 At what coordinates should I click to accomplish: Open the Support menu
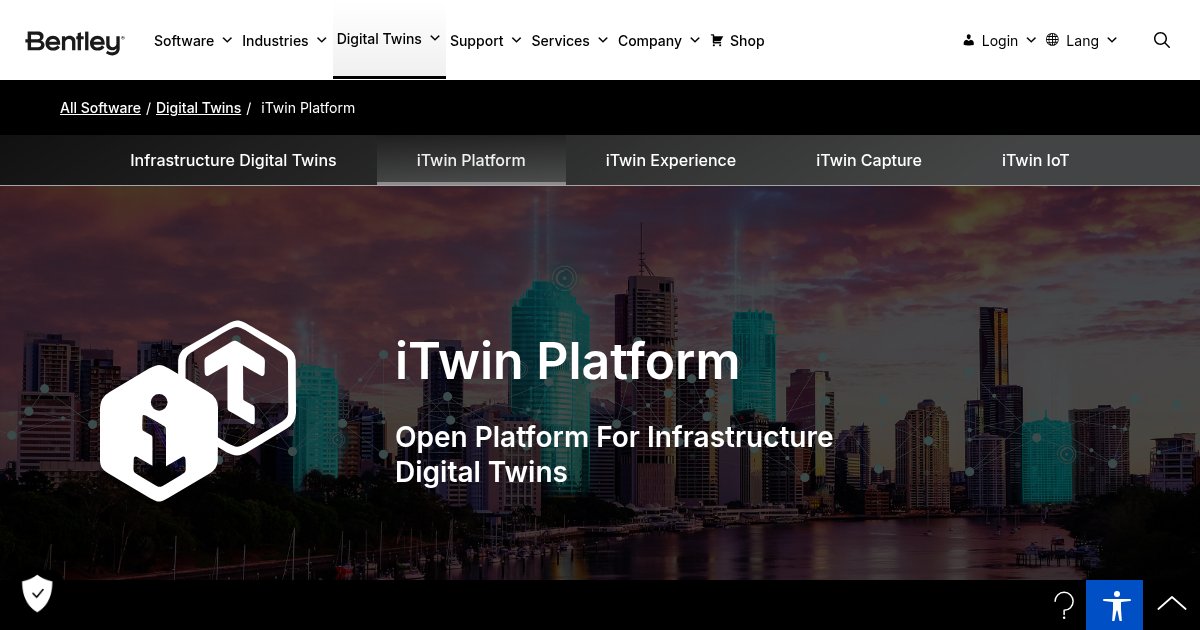click(x=477, y=41)
